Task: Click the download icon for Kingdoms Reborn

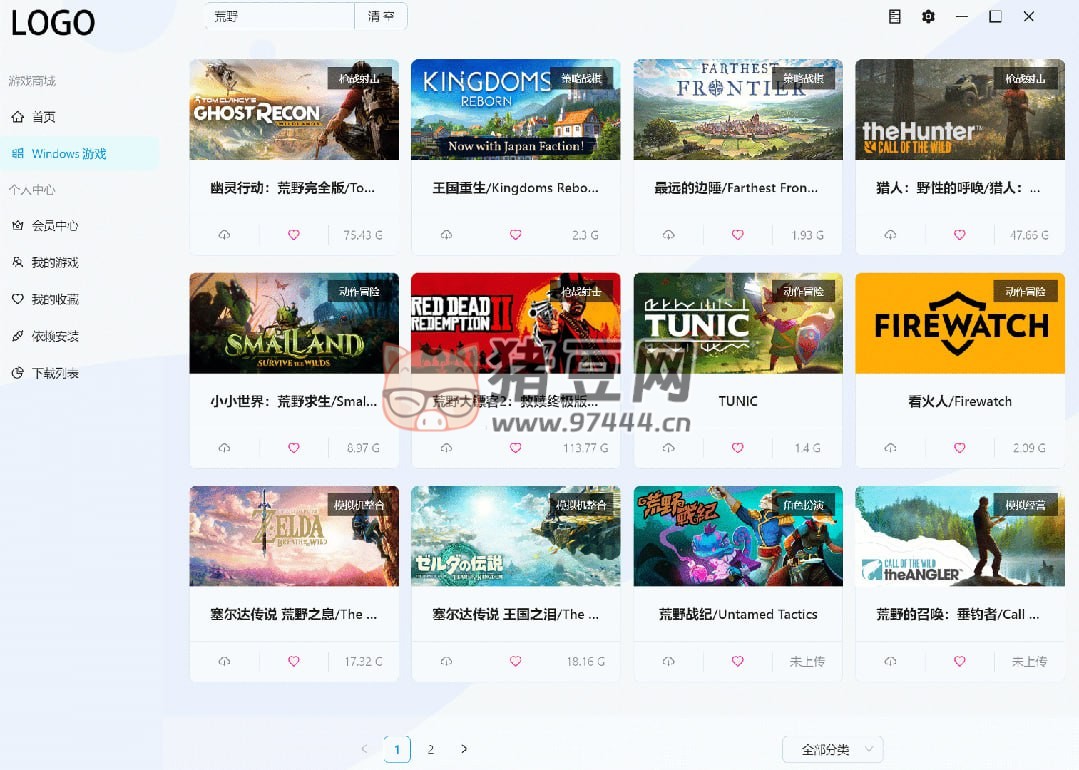Action: [x=446, y=235]
